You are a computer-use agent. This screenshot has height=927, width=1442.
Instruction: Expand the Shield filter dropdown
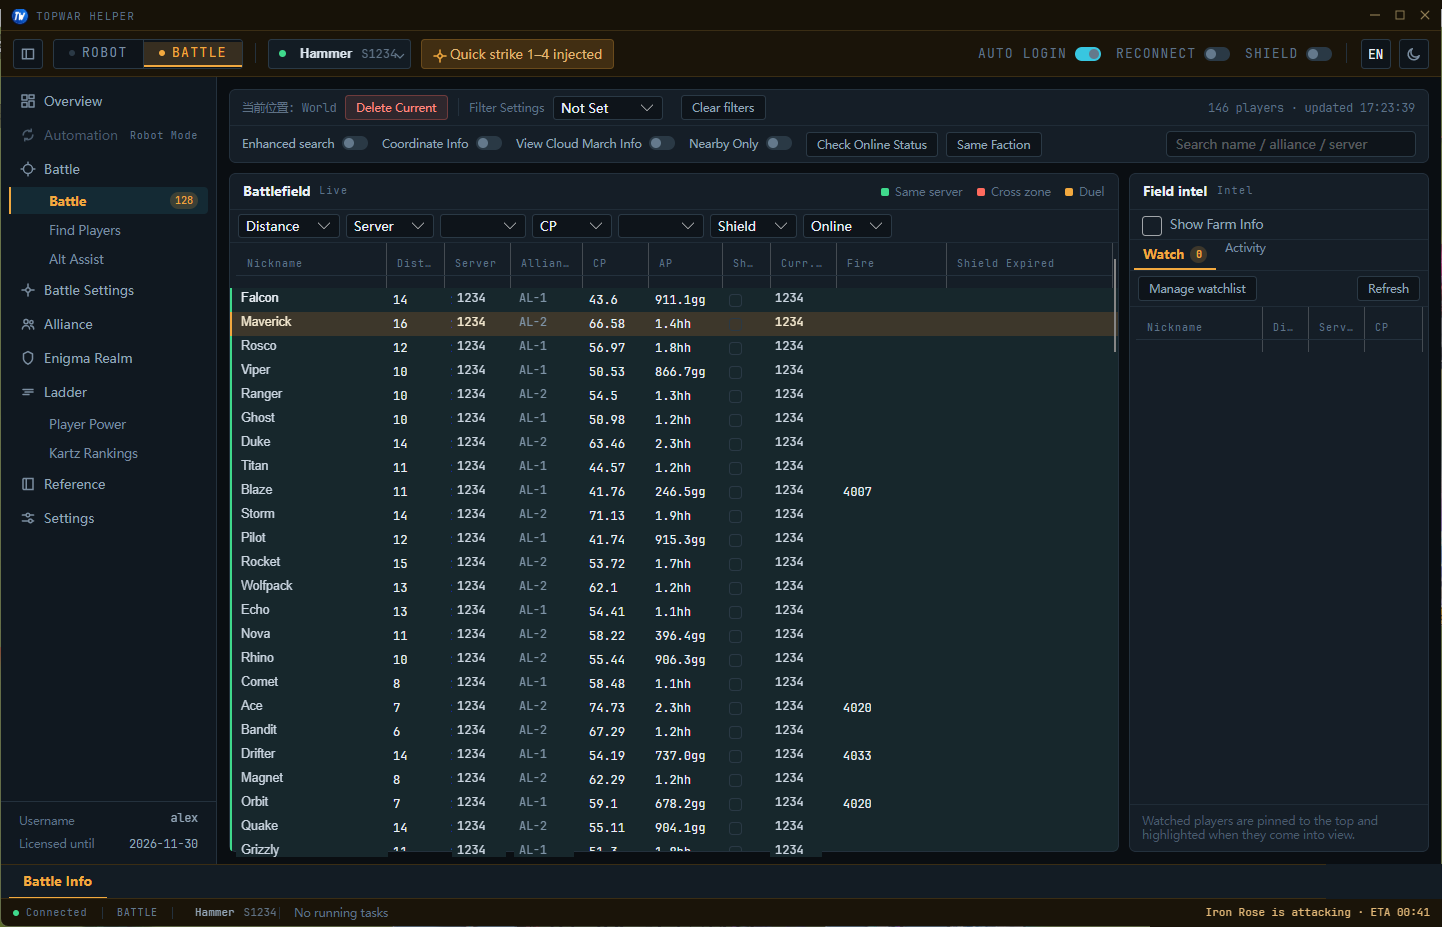(x=753, y=226)
